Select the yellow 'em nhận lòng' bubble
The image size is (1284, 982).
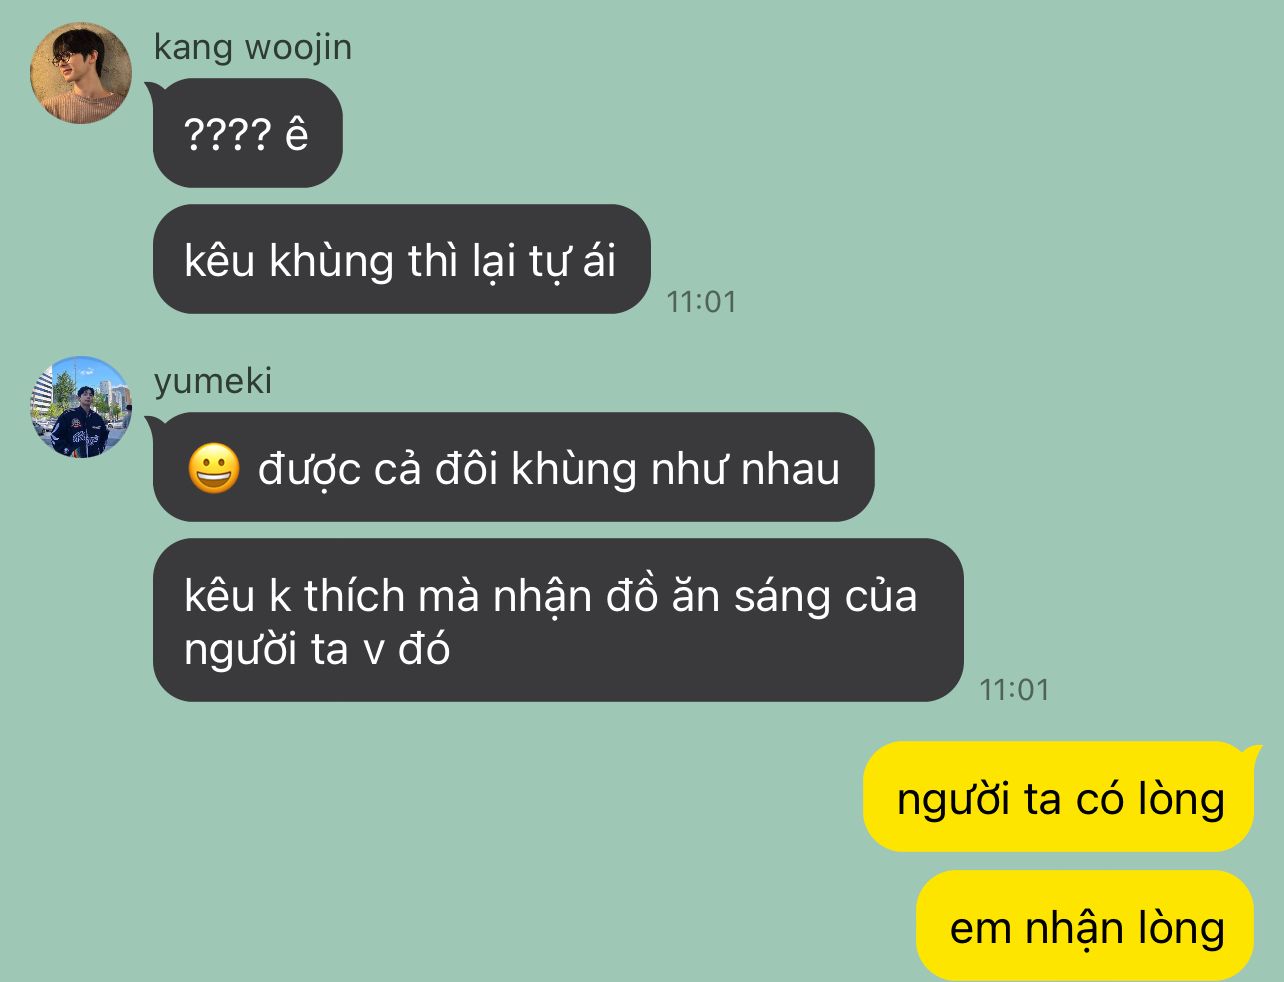pos(1085,926)
